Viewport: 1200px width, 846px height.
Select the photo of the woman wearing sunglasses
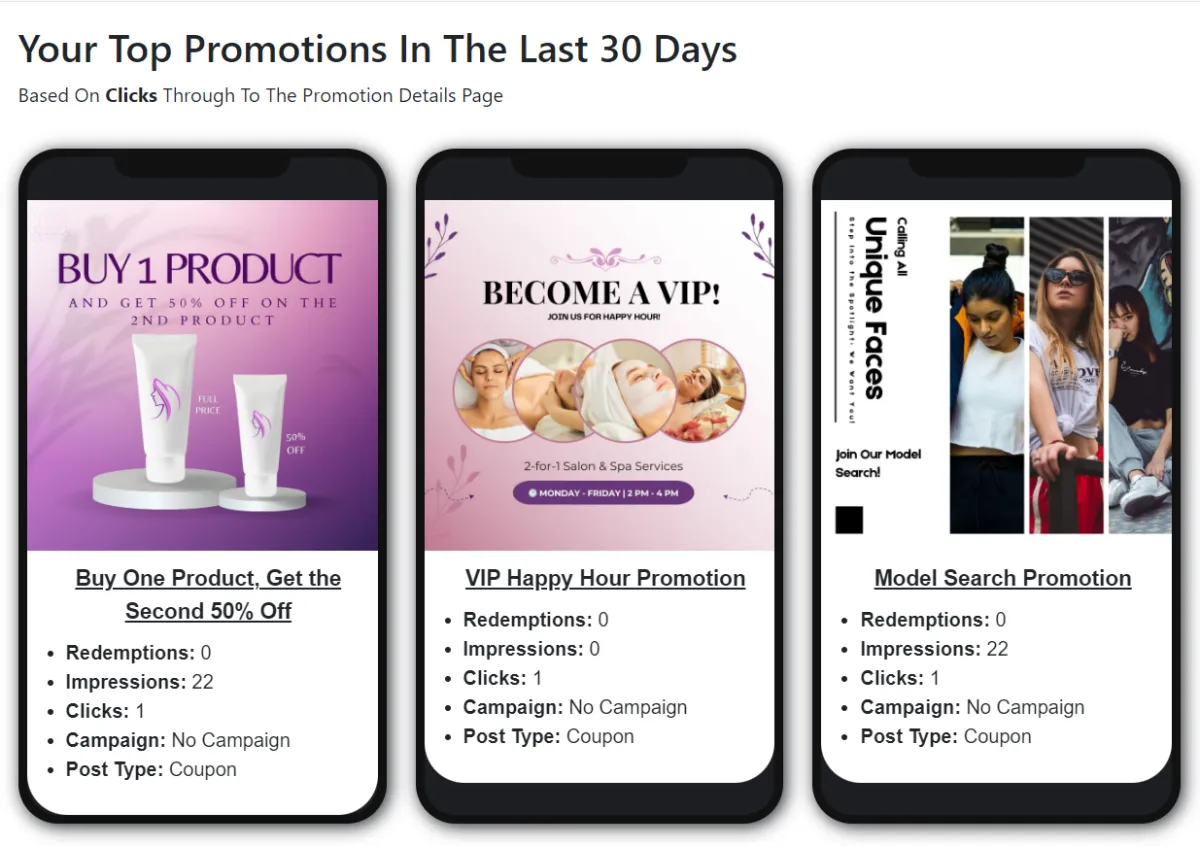(1066, 375)
